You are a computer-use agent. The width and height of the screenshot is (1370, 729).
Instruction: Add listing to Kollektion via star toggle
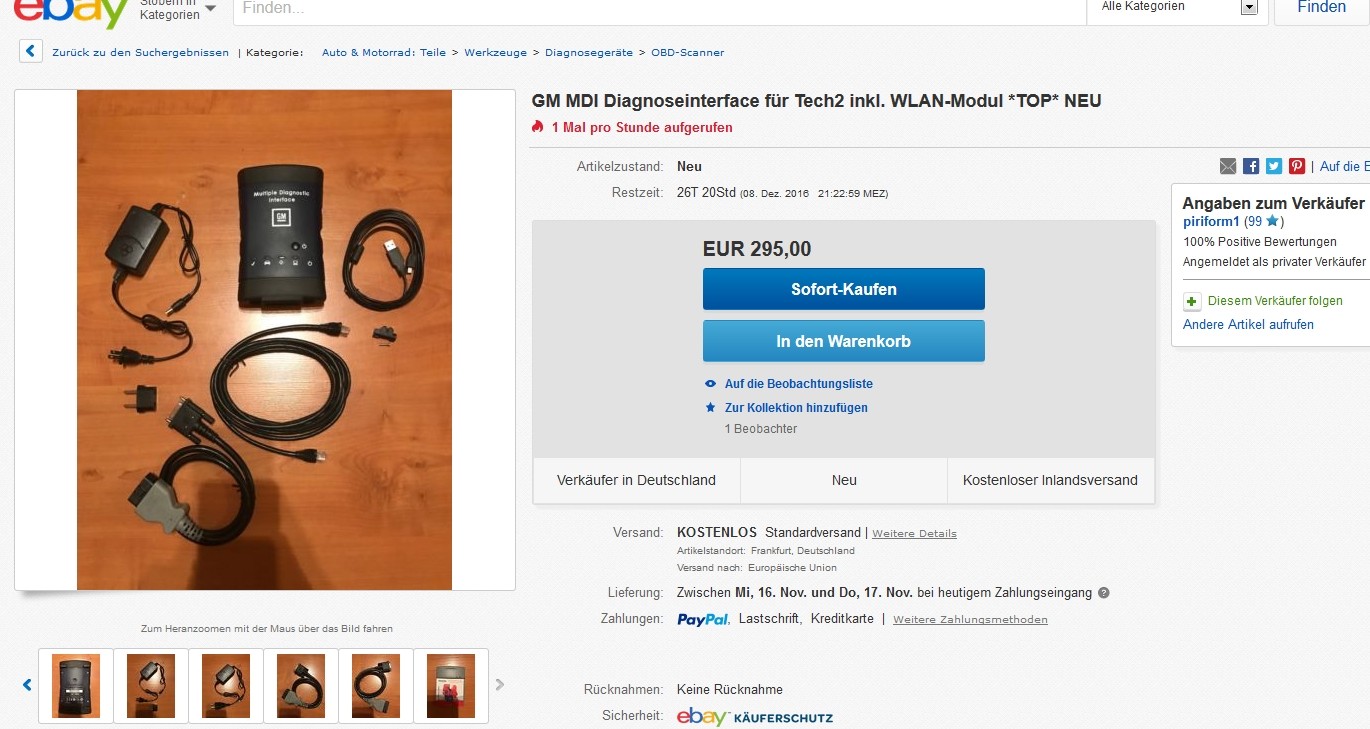pos(711,407)
